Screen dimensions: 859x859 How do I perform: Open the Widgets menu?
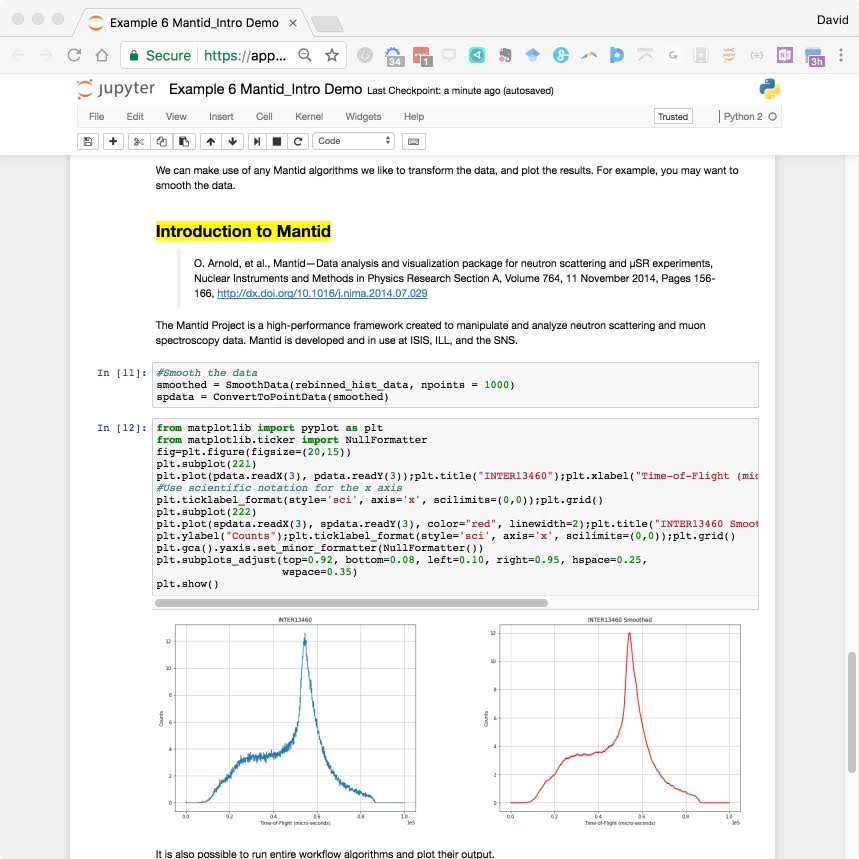click(363, 117)
